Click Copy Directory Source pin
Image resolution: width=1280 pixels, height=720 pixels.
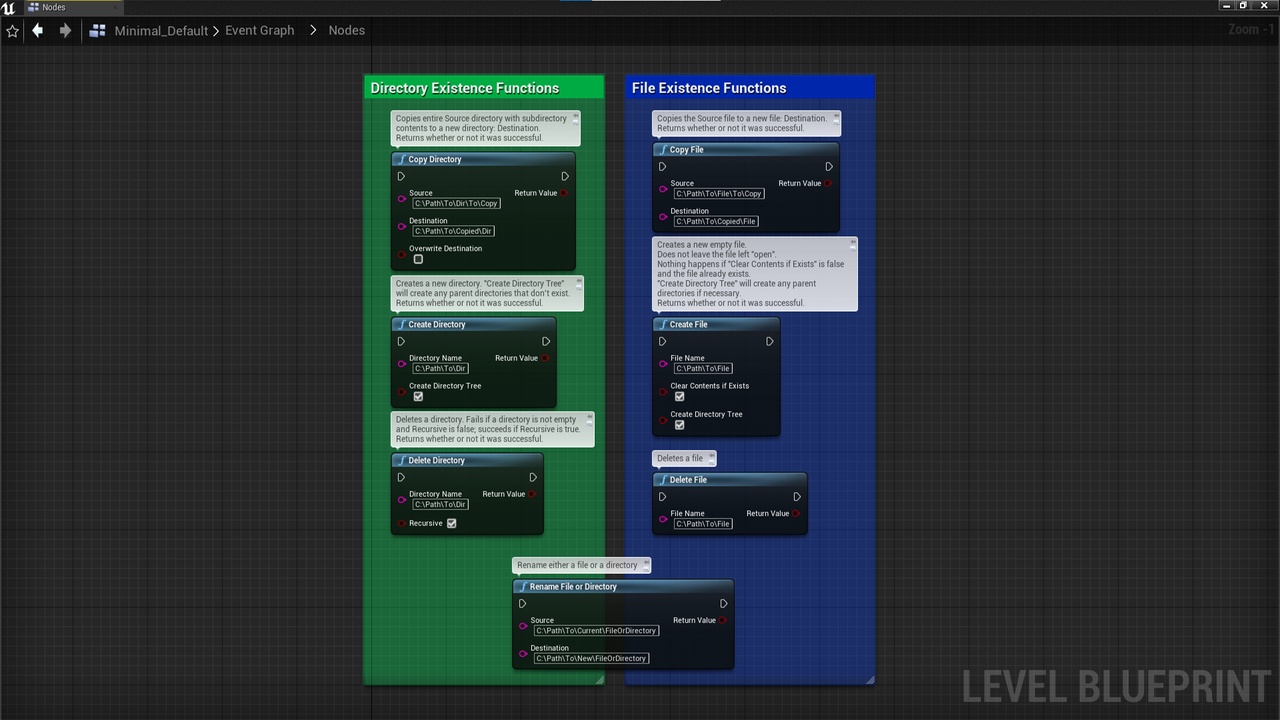pyautogui.click(x=402, y=198)
